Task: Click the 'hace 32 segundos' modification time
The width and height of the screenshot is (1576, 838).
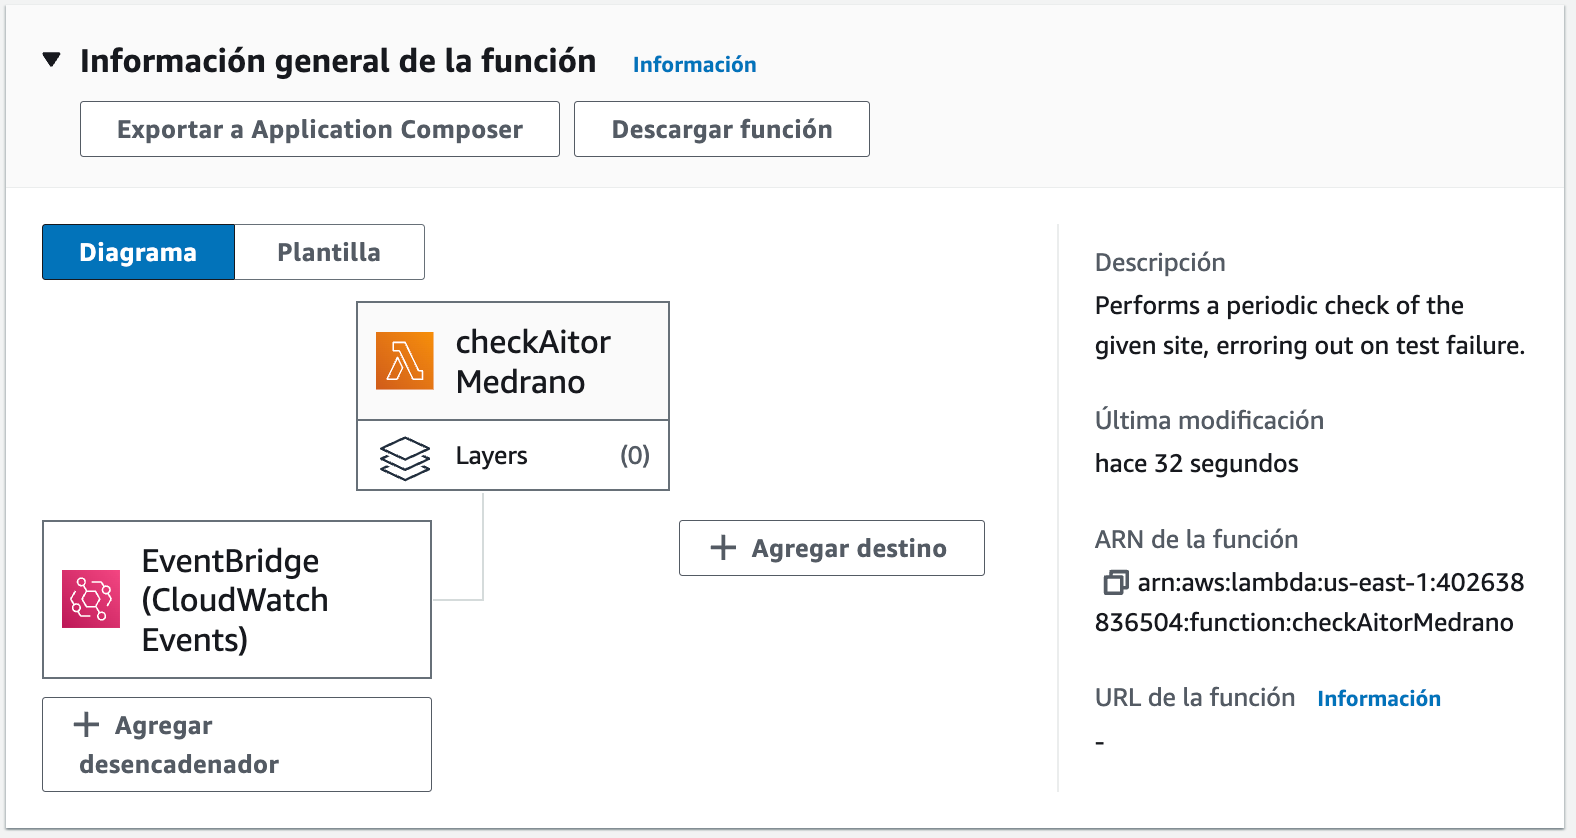Action: 1197,463
